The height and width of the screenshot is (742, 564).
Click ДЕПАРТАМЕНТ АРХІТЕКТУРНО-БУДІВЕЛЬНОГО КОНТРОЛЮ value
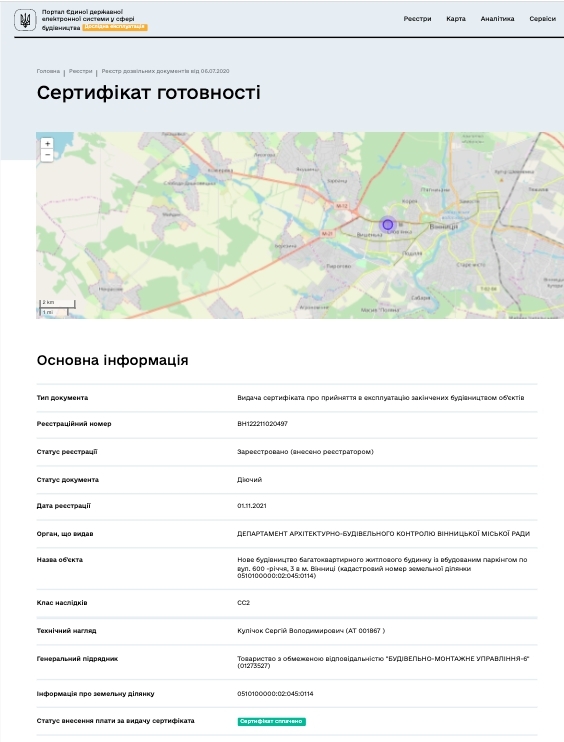pyautogui.click(x=383, y=533)
